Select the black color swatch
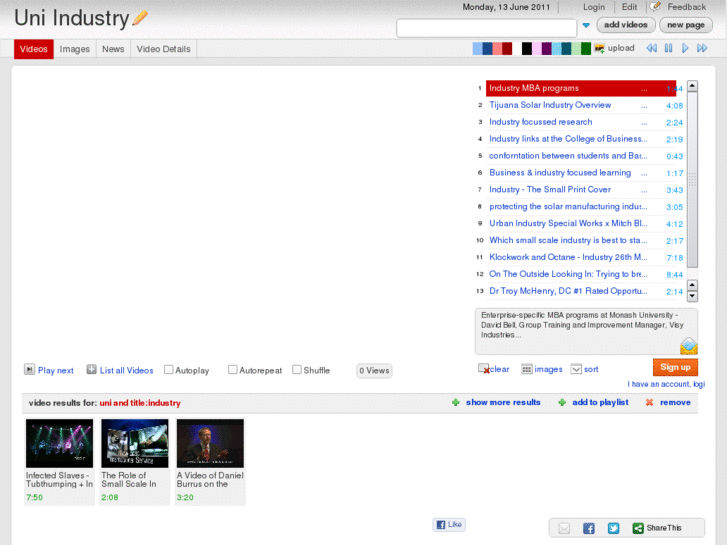 point(527,48)
